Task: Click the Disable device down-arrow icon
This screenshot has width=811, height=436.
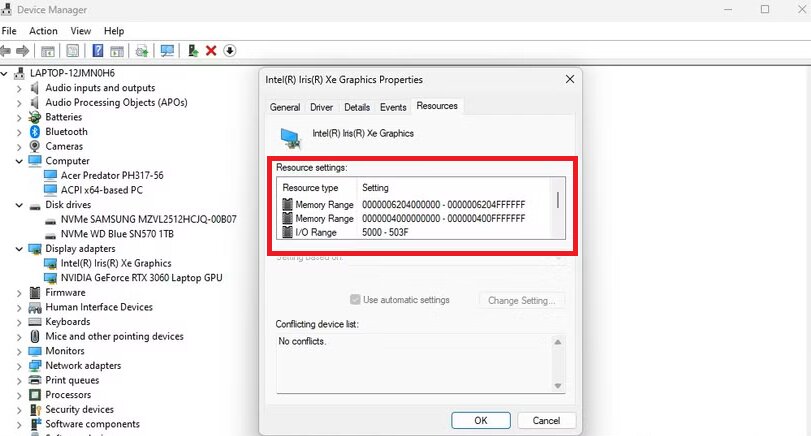Action: click(x=230, y=51)
